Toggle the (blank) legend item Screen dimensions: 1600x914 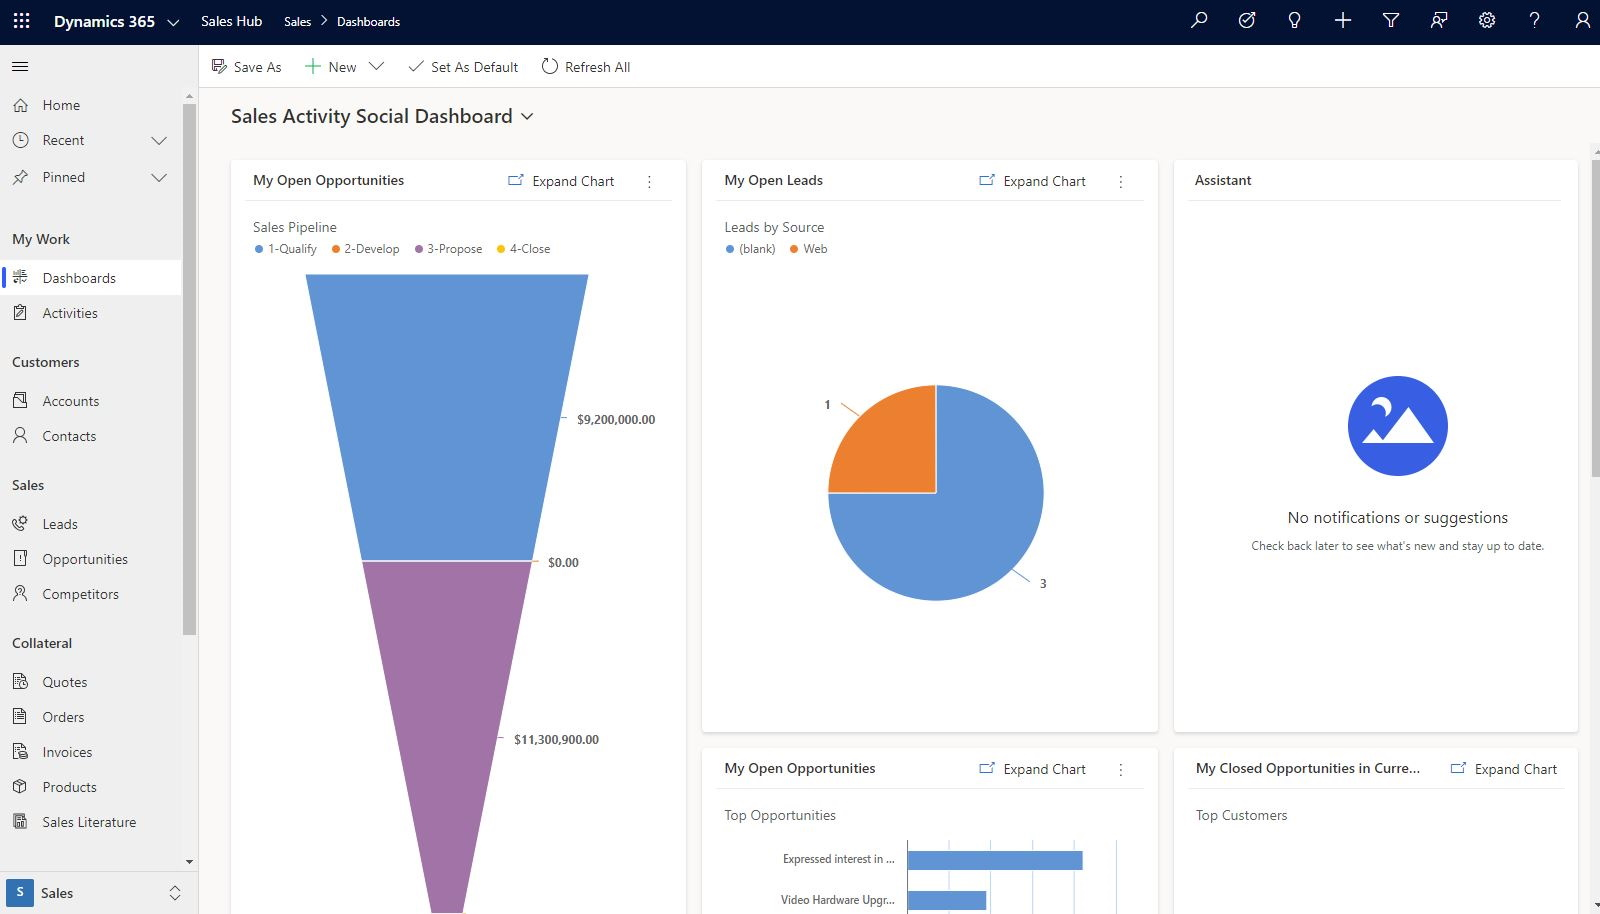(x=750, y=249)
